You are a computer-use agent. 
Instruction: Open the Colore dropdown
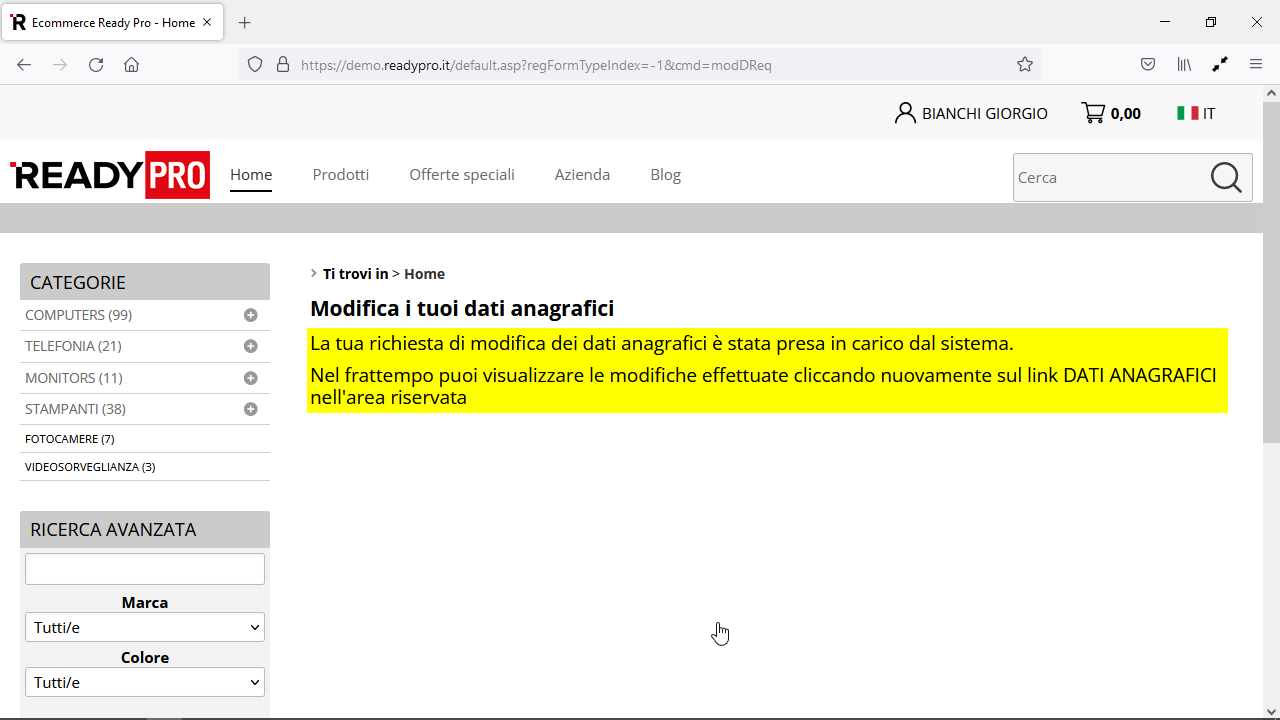(144, 682)
